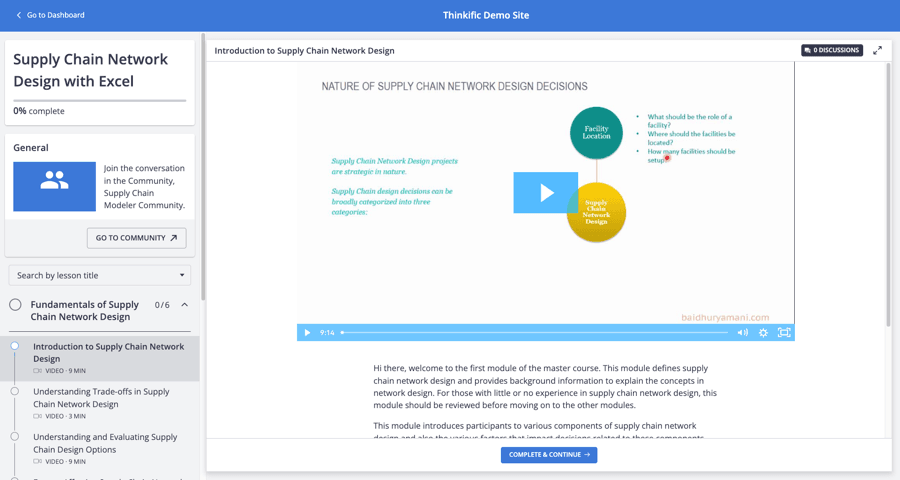Click the community people icon thumbnail
The width and height of the screenshot is (900, 480).
(54, 186)
